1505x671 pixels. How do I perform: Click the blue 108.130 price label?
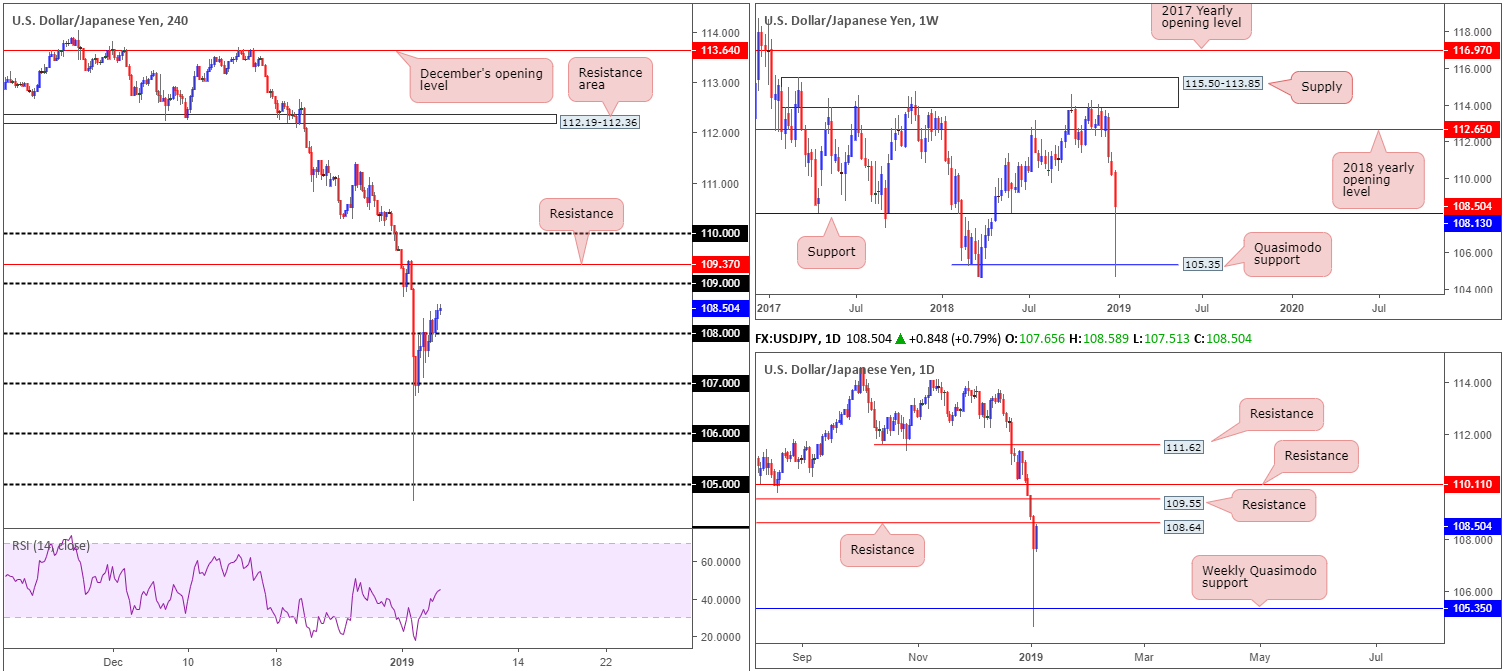(x=1474, y=223)
